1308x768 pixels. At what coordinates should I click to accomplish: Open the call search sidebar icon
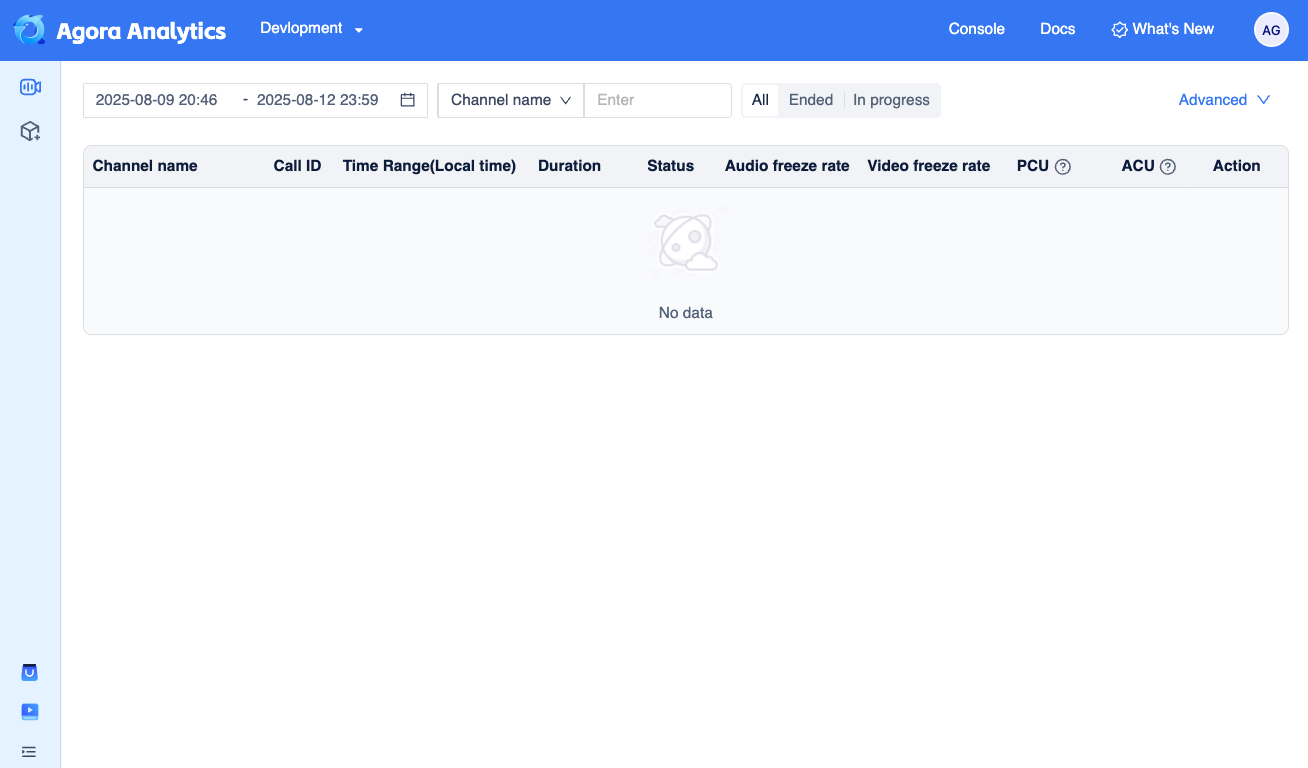[x=30, y=87]
